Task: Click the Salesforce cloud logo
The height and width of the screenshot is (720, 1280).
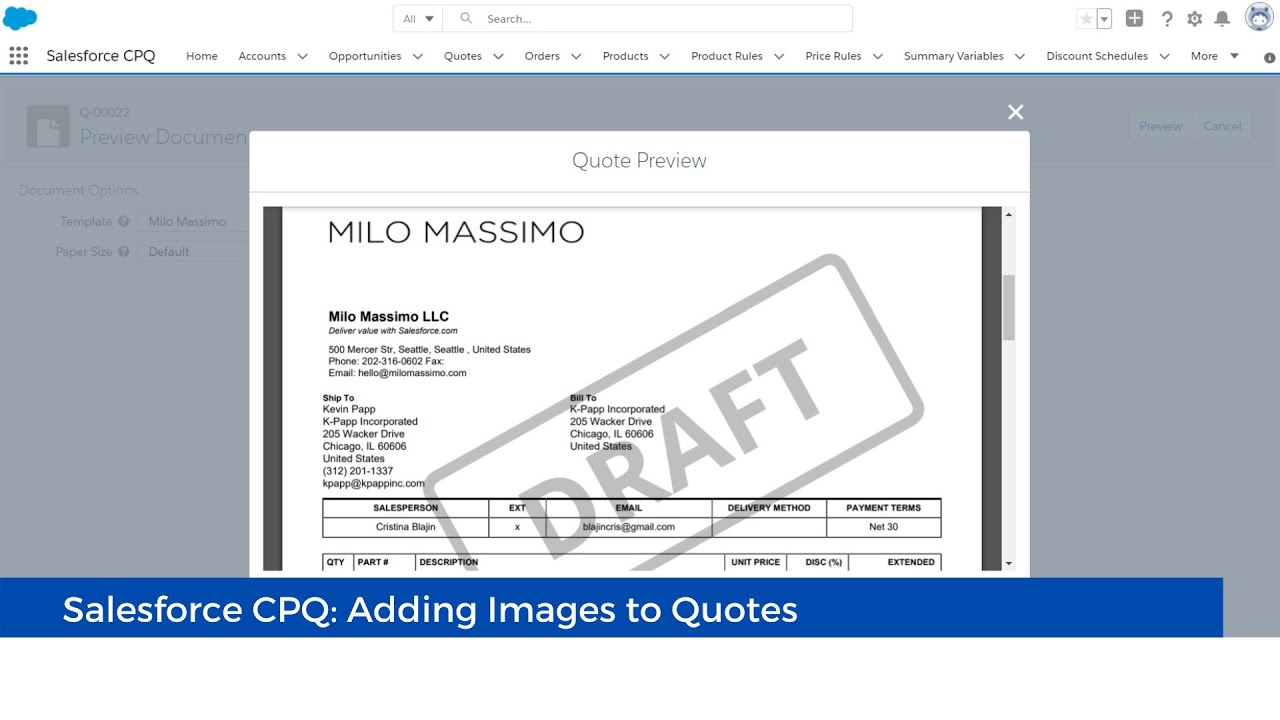Action: tap(20, 18)
